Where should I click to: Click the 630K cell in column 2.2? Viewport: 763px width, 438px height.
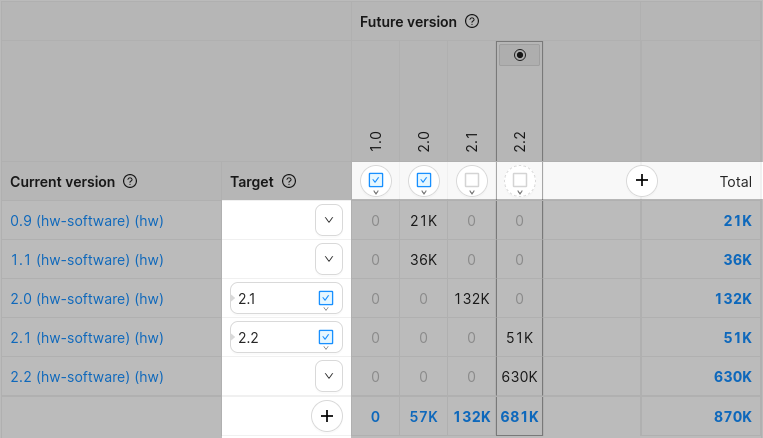[x=519, y=377]
